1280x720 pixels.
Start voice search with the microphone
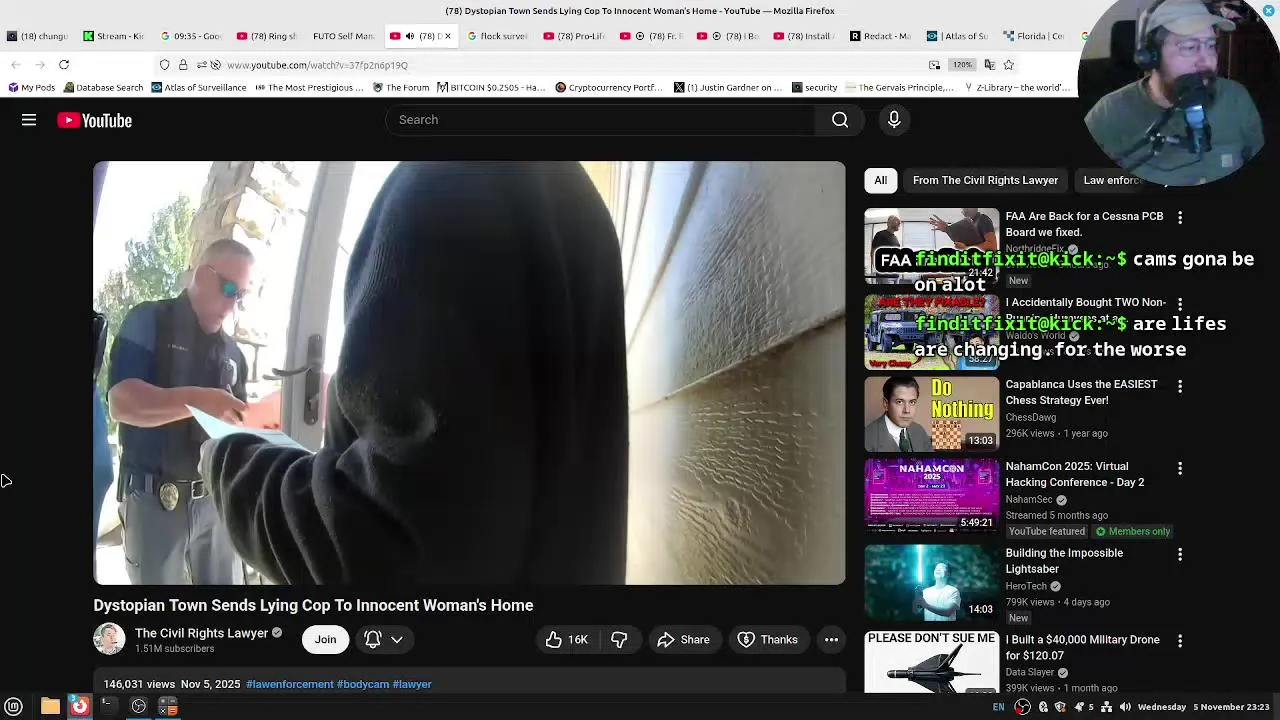click(894, 120)
